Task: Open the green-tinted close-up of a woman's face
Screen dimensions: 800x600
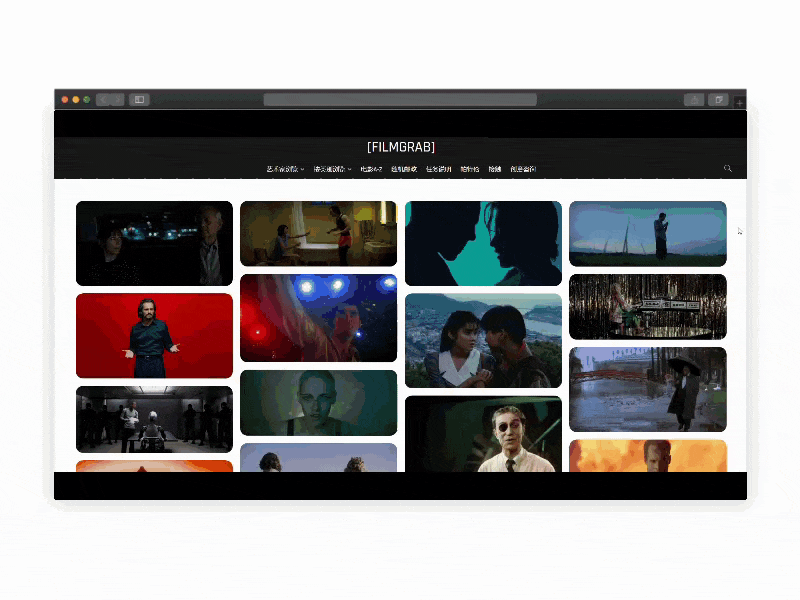Action: tap(318, 403)
